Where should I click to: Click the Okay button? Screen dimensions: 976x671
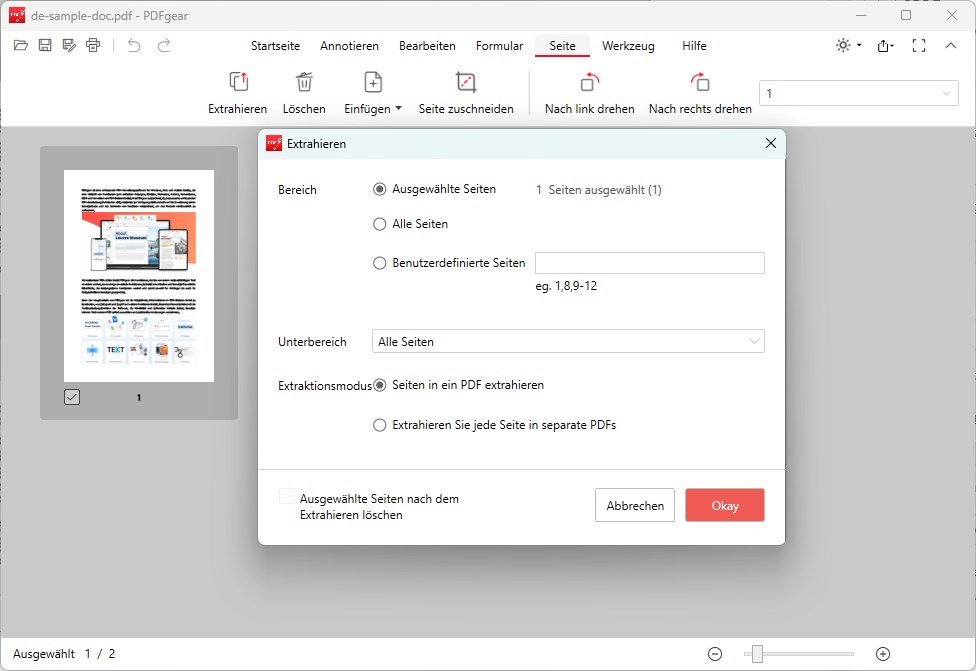(724, 505)
